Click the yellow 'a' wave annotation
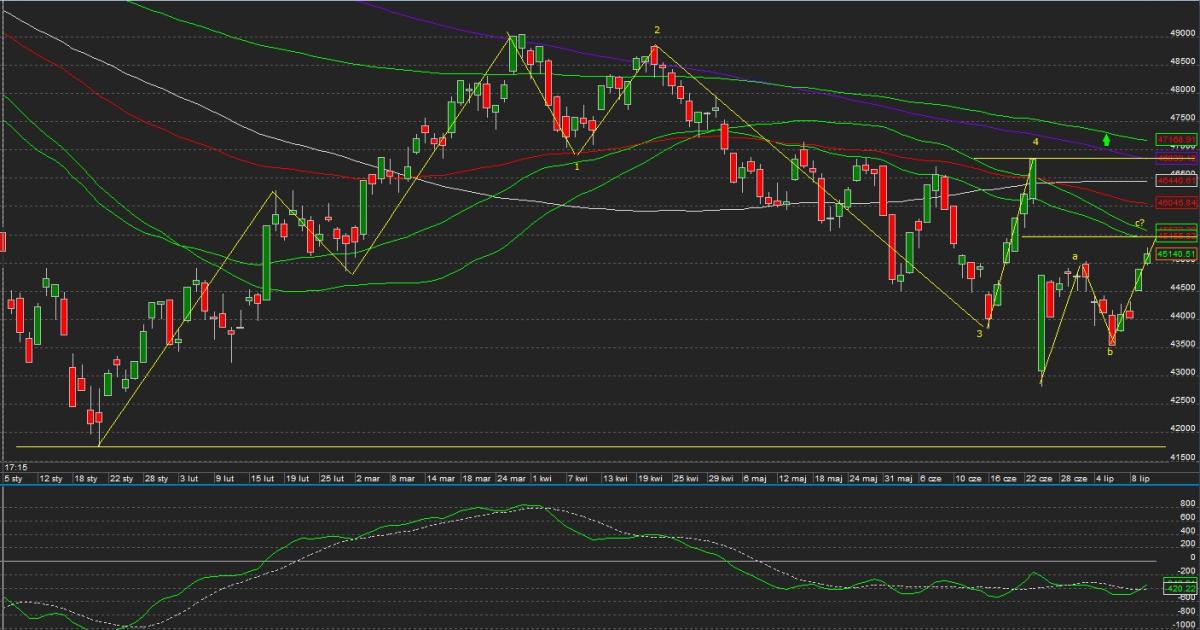The width and height of the screenshot is (1200, 630). 1075,257
